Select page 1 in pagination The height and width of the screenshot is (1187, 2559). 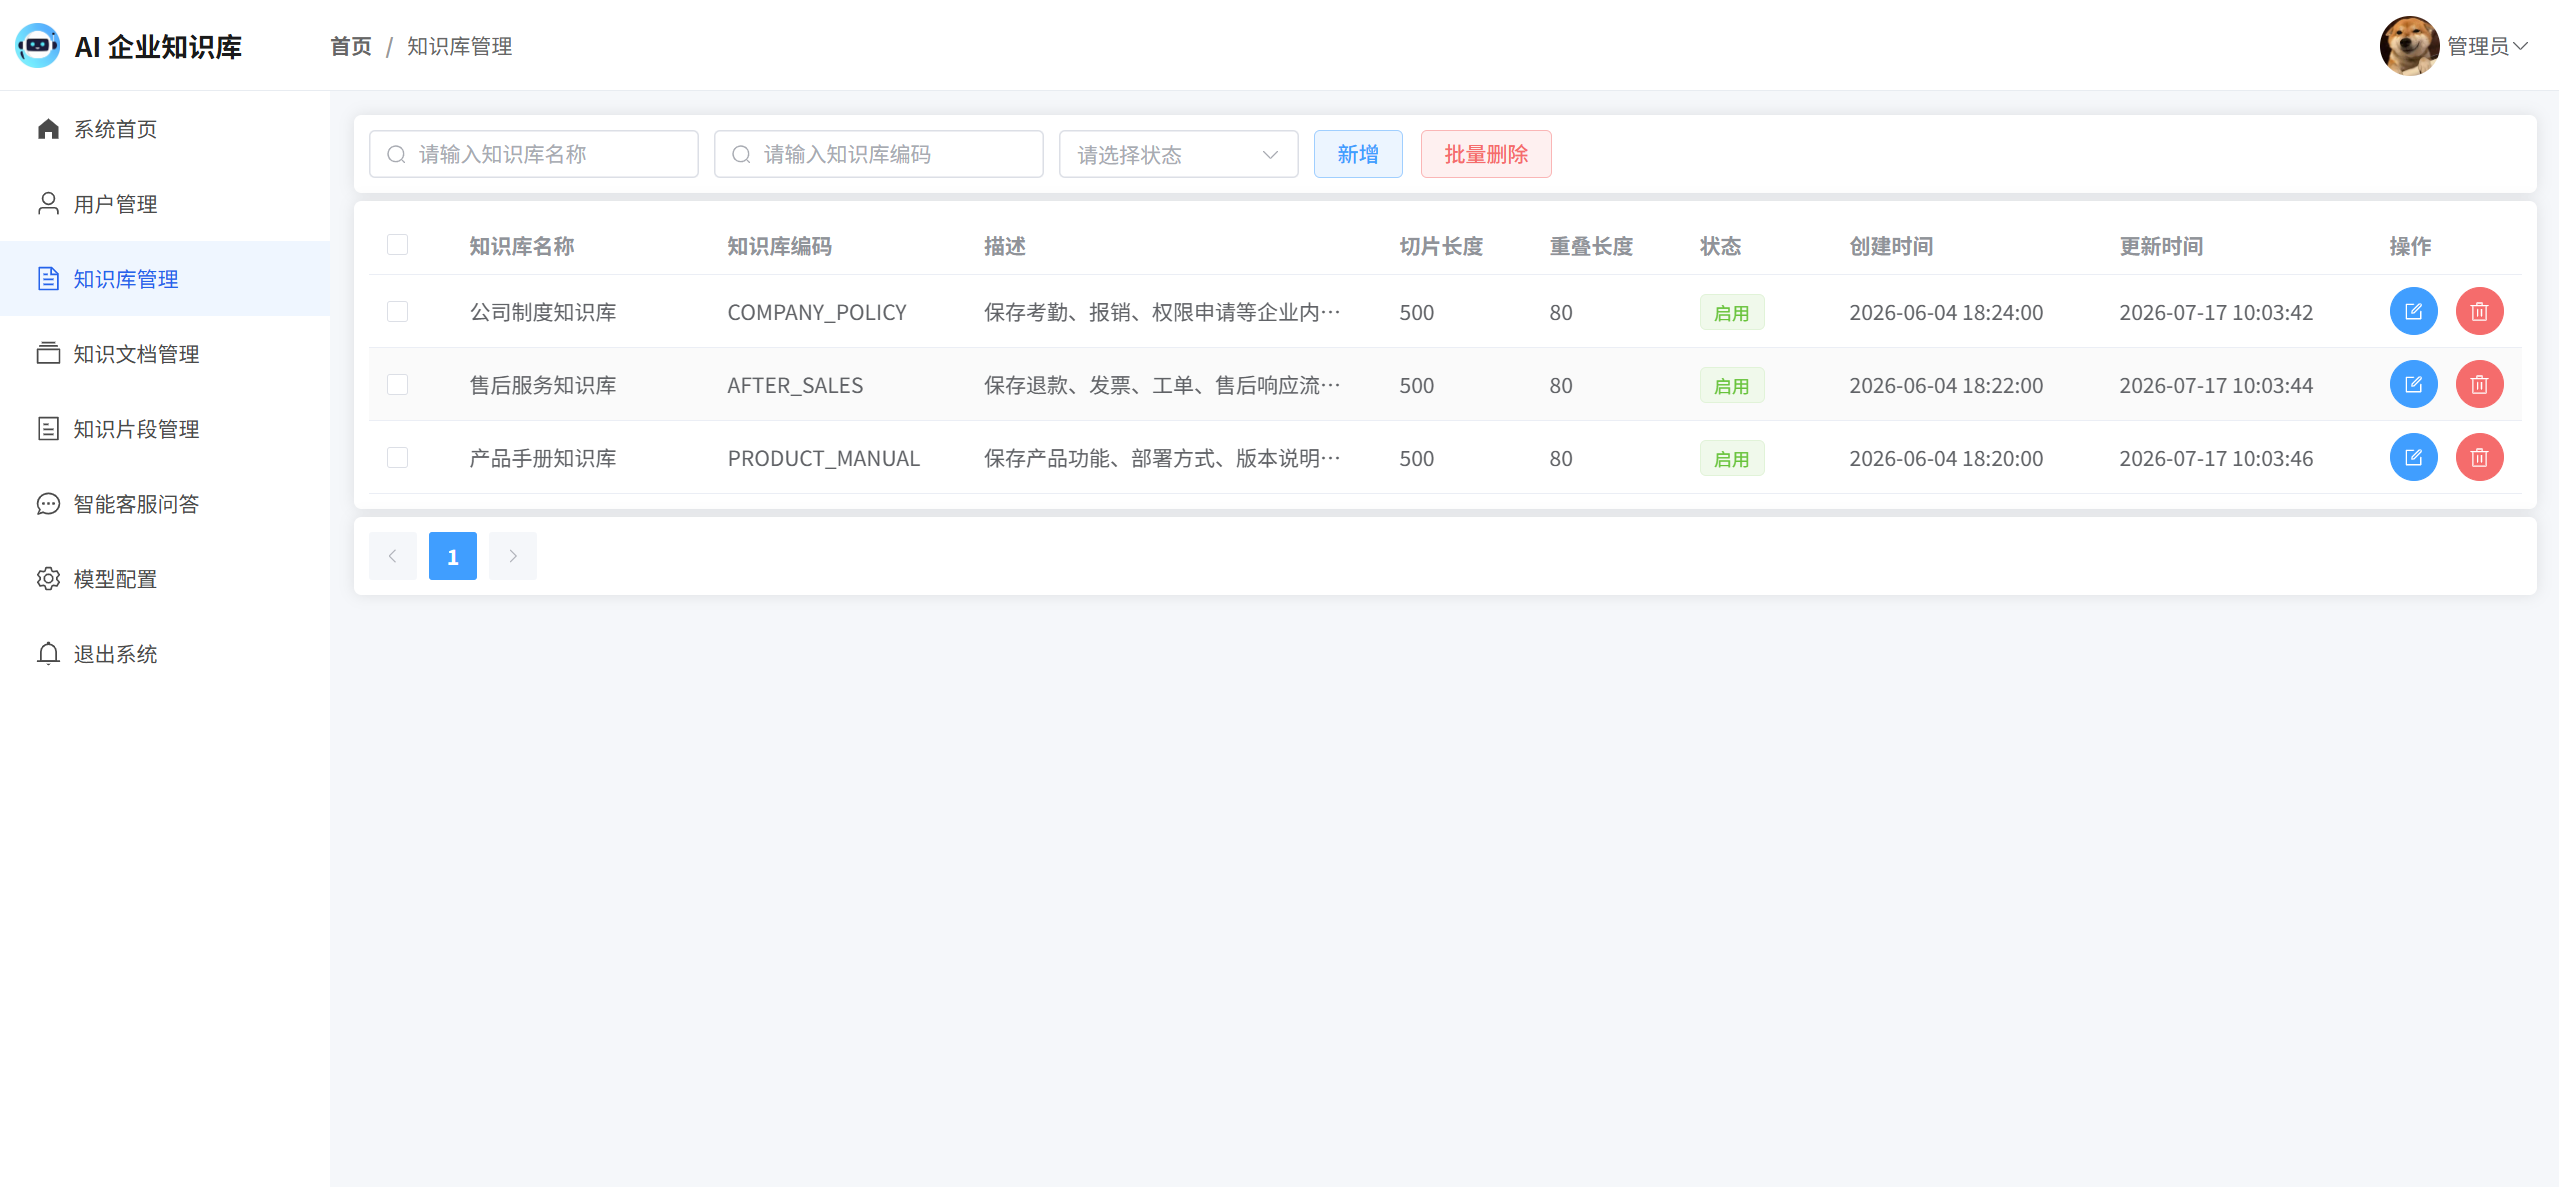(x=453, y=556)
